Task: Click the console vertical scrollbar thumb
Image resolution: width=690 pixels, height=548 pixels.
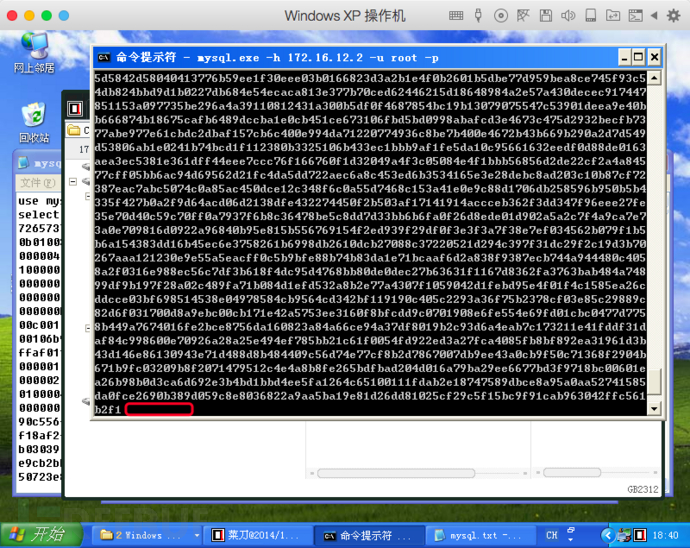Action: 654,382
